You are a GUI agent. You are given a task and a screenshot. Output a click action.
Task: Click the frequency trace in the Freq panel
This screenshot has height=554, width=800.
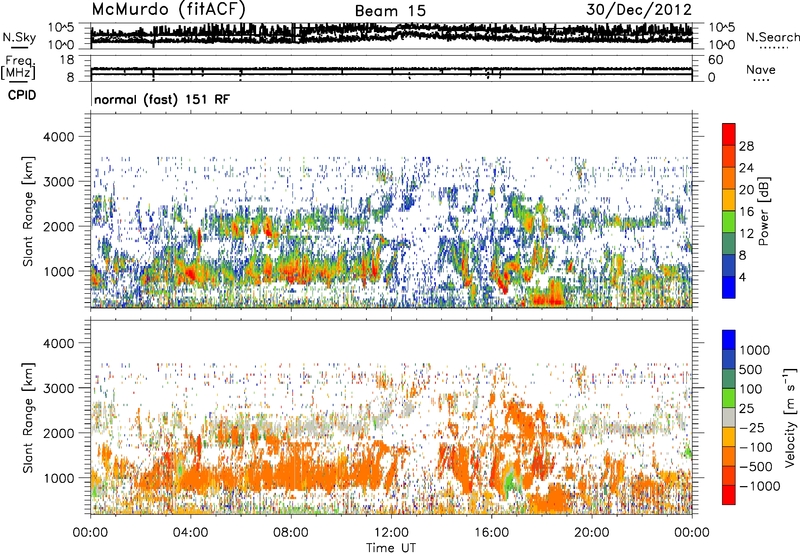click(391, 69)
